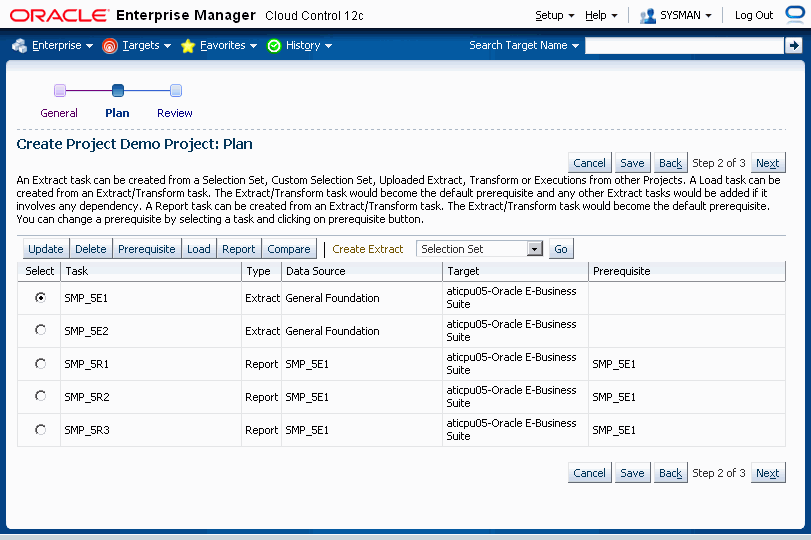Click the Targets bullseye icon
811x540 pixels.
(x=110, y=46)
